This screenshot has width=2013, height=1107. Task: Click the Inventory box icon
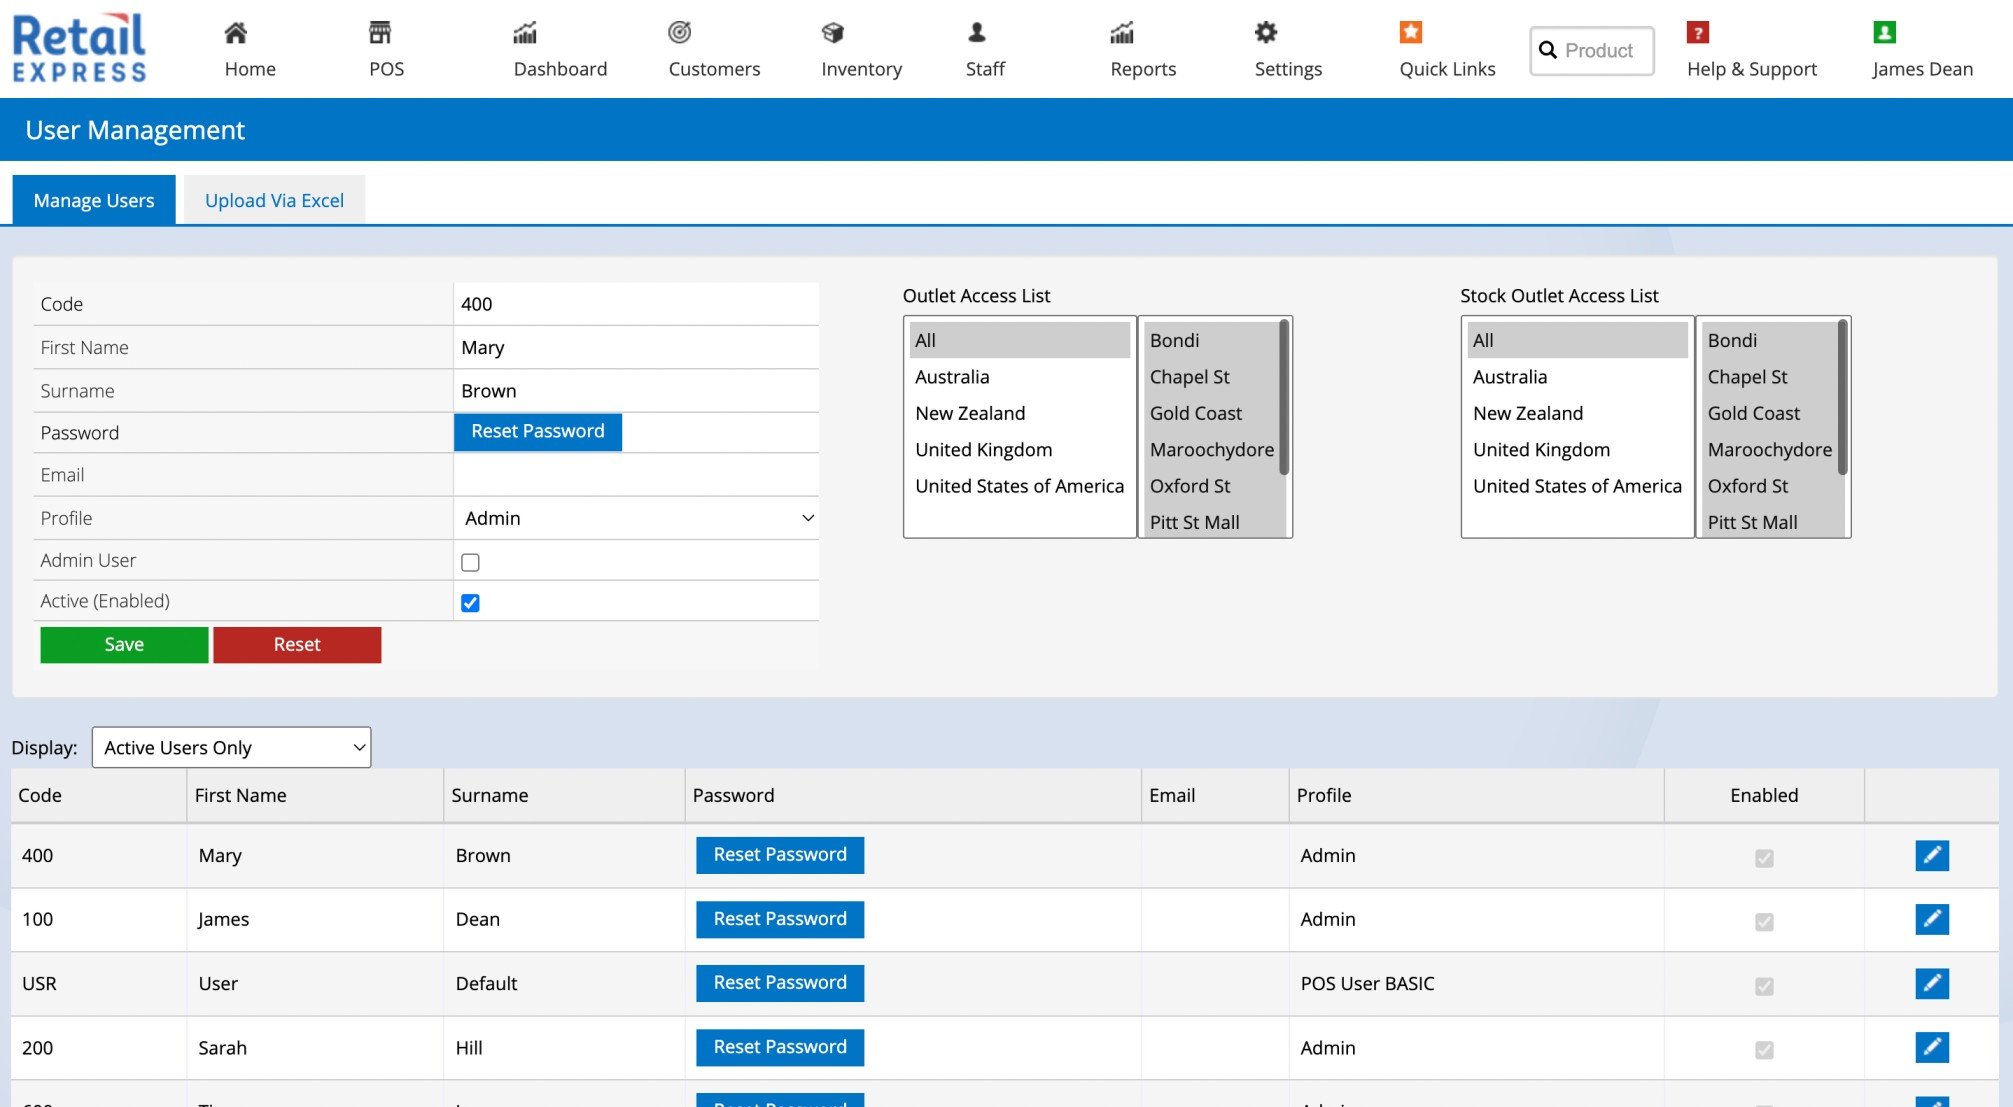coord(833,32)
